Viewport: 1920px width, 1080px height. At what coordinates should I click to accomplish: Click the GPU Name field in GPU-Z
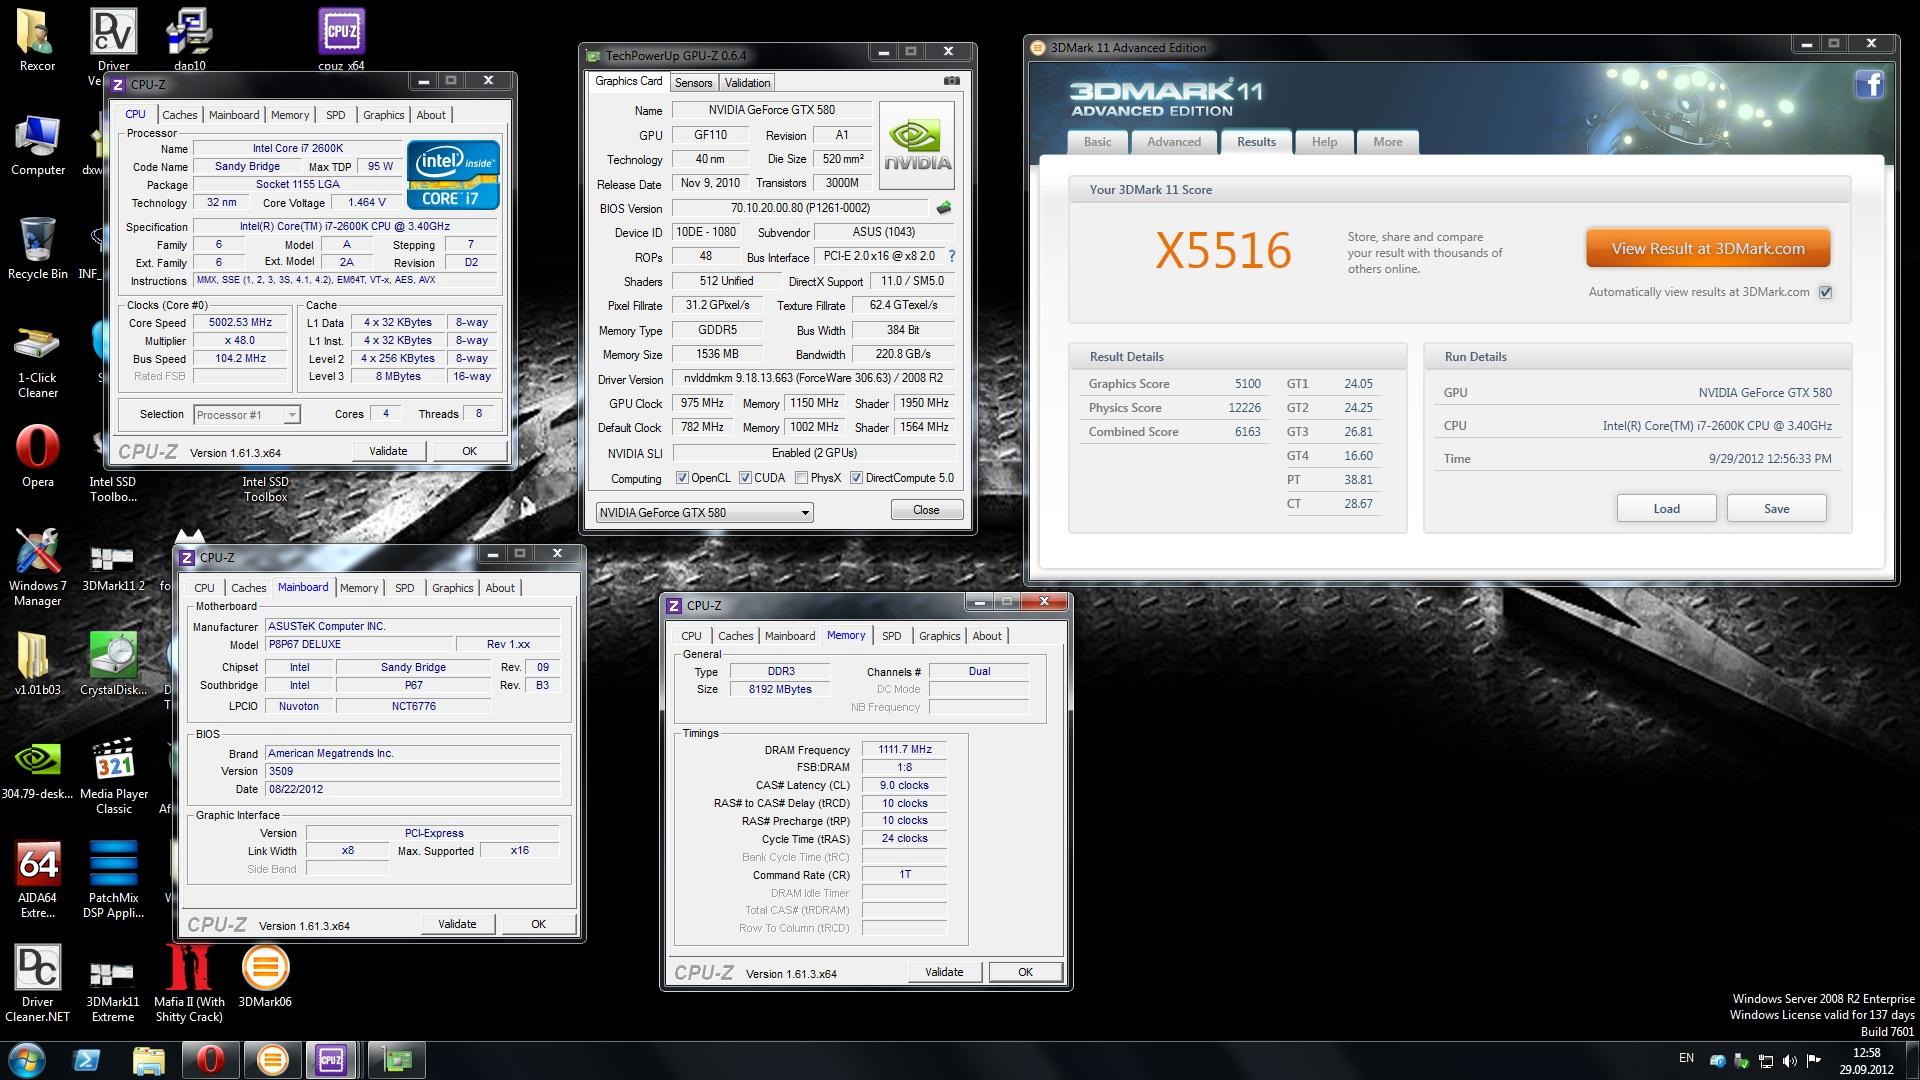(771, 110)
